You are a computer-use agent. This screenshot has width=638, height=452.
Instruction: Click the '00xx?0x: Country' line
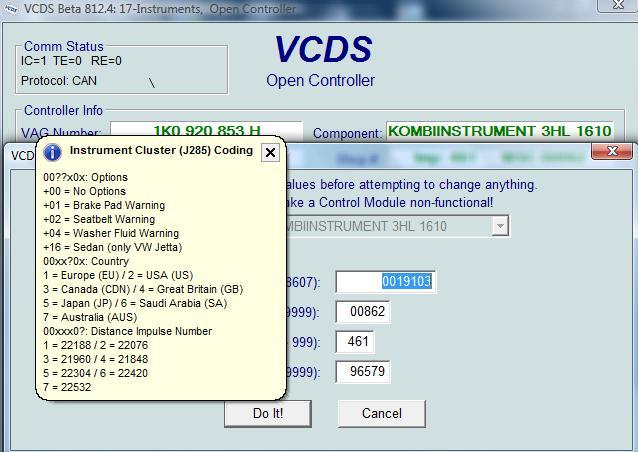[x=86, y=261]
